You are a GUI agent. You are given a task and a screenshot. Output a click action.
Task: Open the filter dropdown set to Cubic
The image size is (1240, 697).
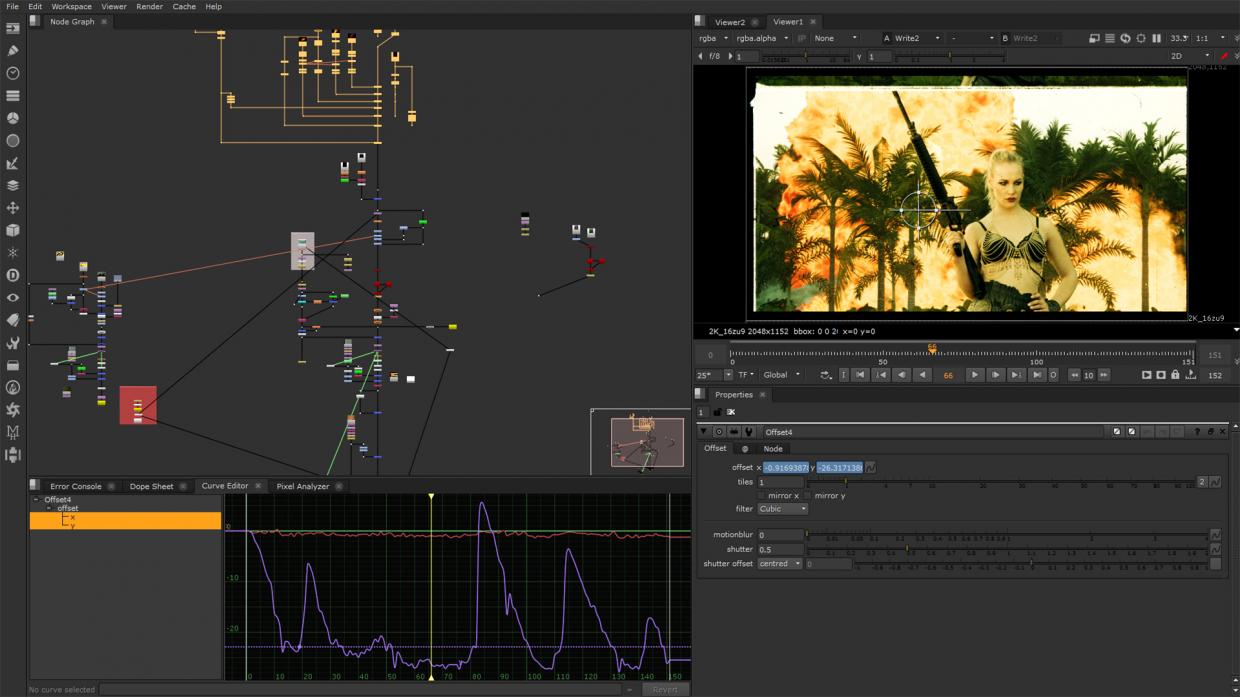[x=782, y=509]
